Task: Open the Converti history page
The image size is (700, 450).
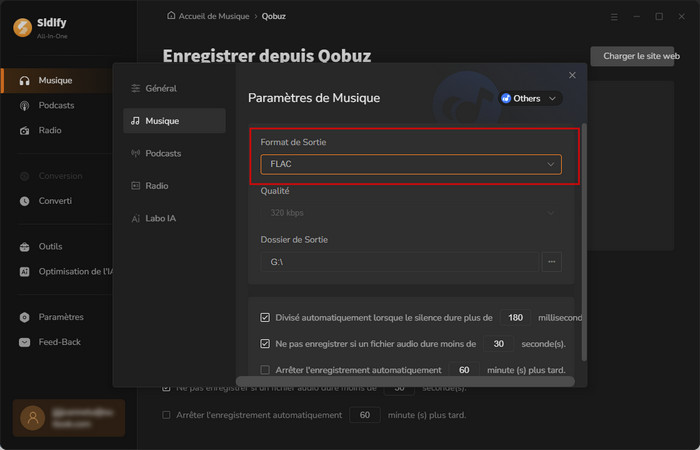Action: 55,201
